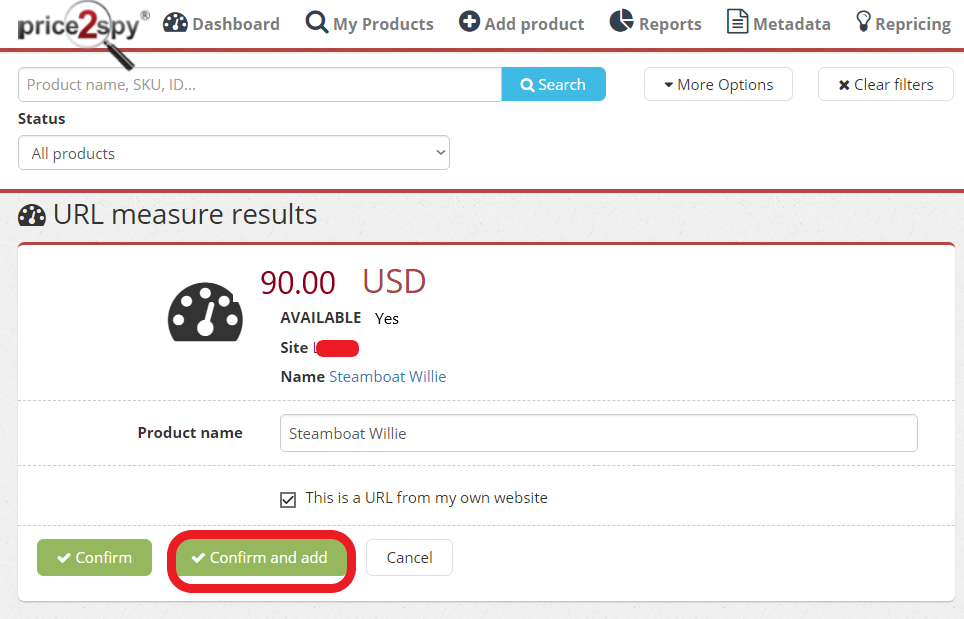Click the gauge icon beside the URL measure results heading
The height and width of the screenshot is (619, 964).
coord(32,215)
